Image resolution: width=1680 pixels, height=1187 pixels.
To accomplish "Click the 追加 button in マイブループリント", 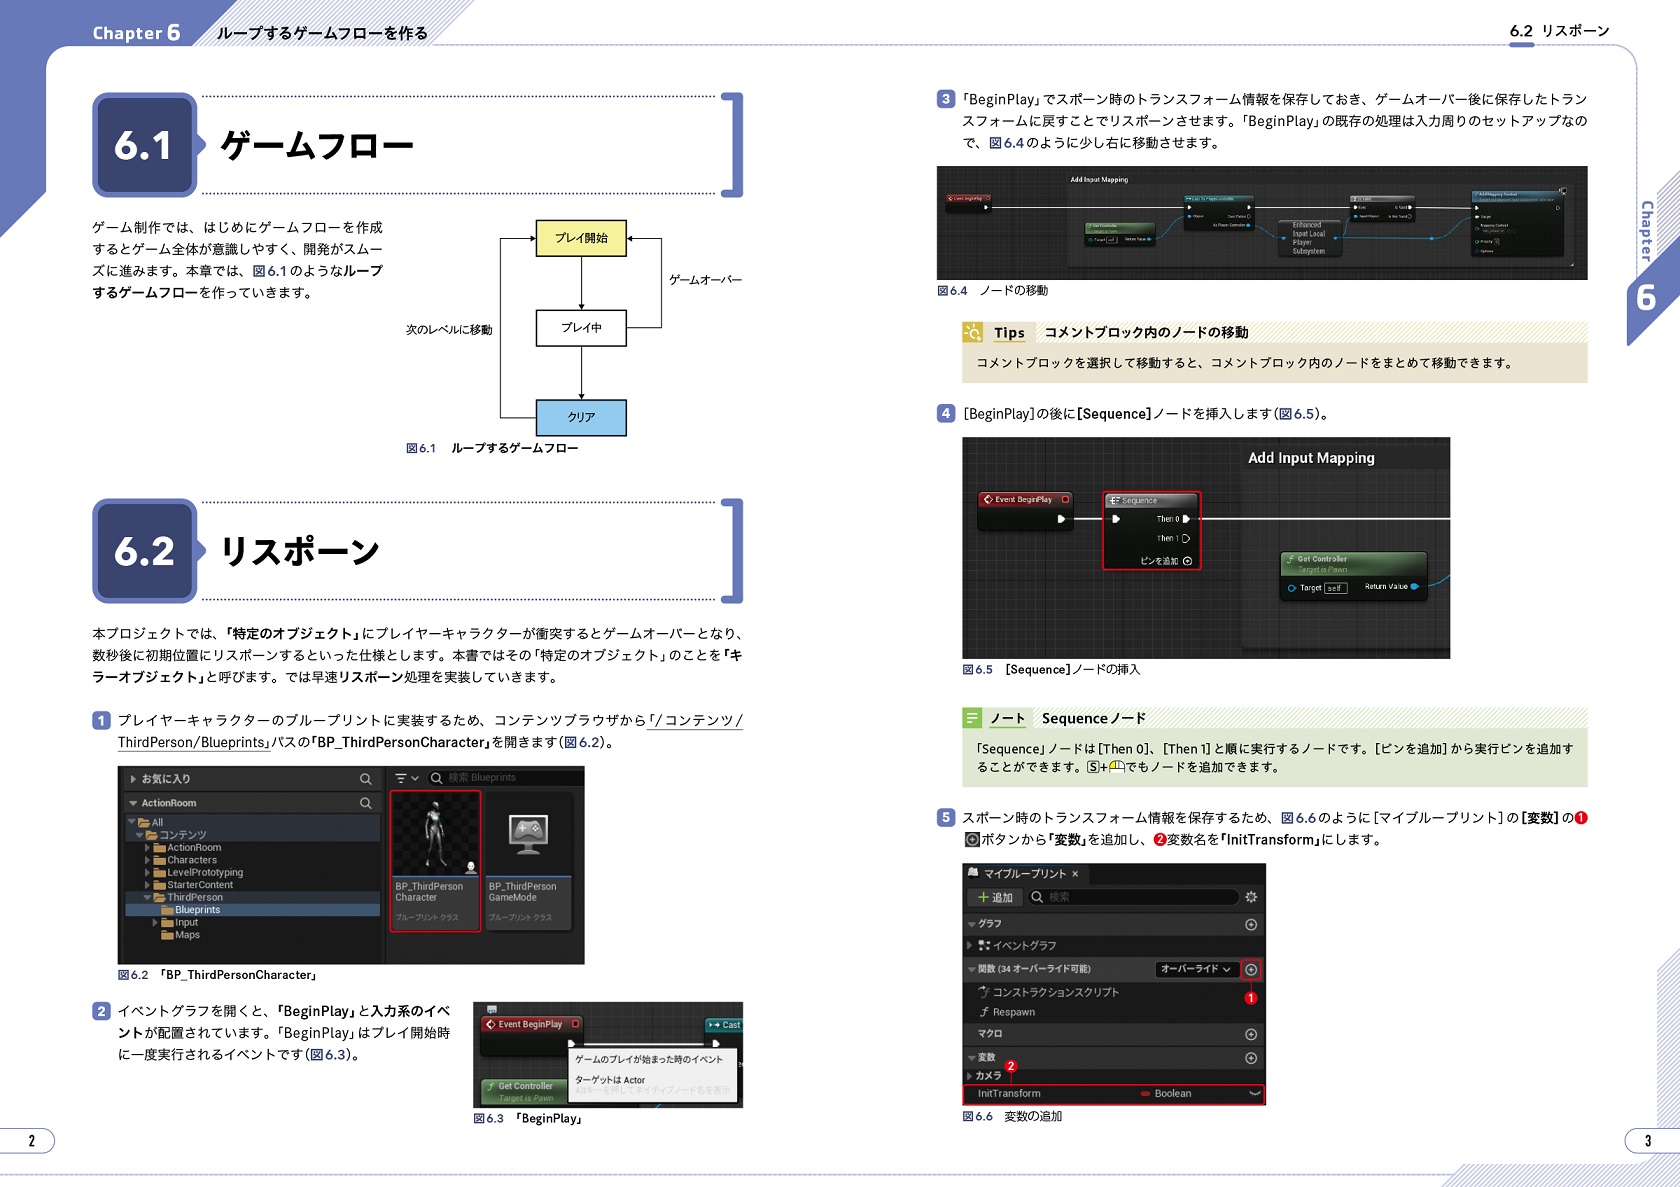I will (996, 897).
